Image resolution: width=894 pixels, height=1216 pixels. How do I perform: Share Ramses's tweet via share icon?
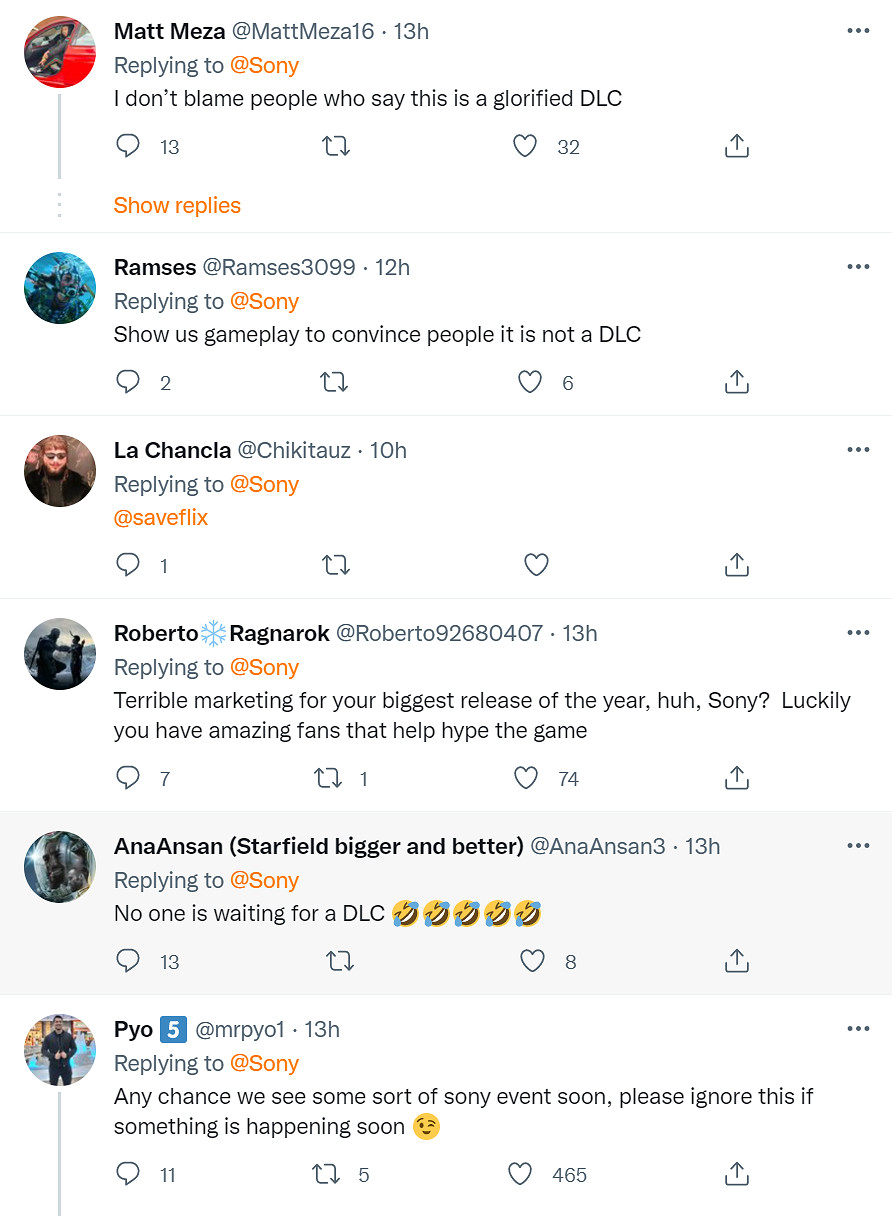(x=736, y=382)
